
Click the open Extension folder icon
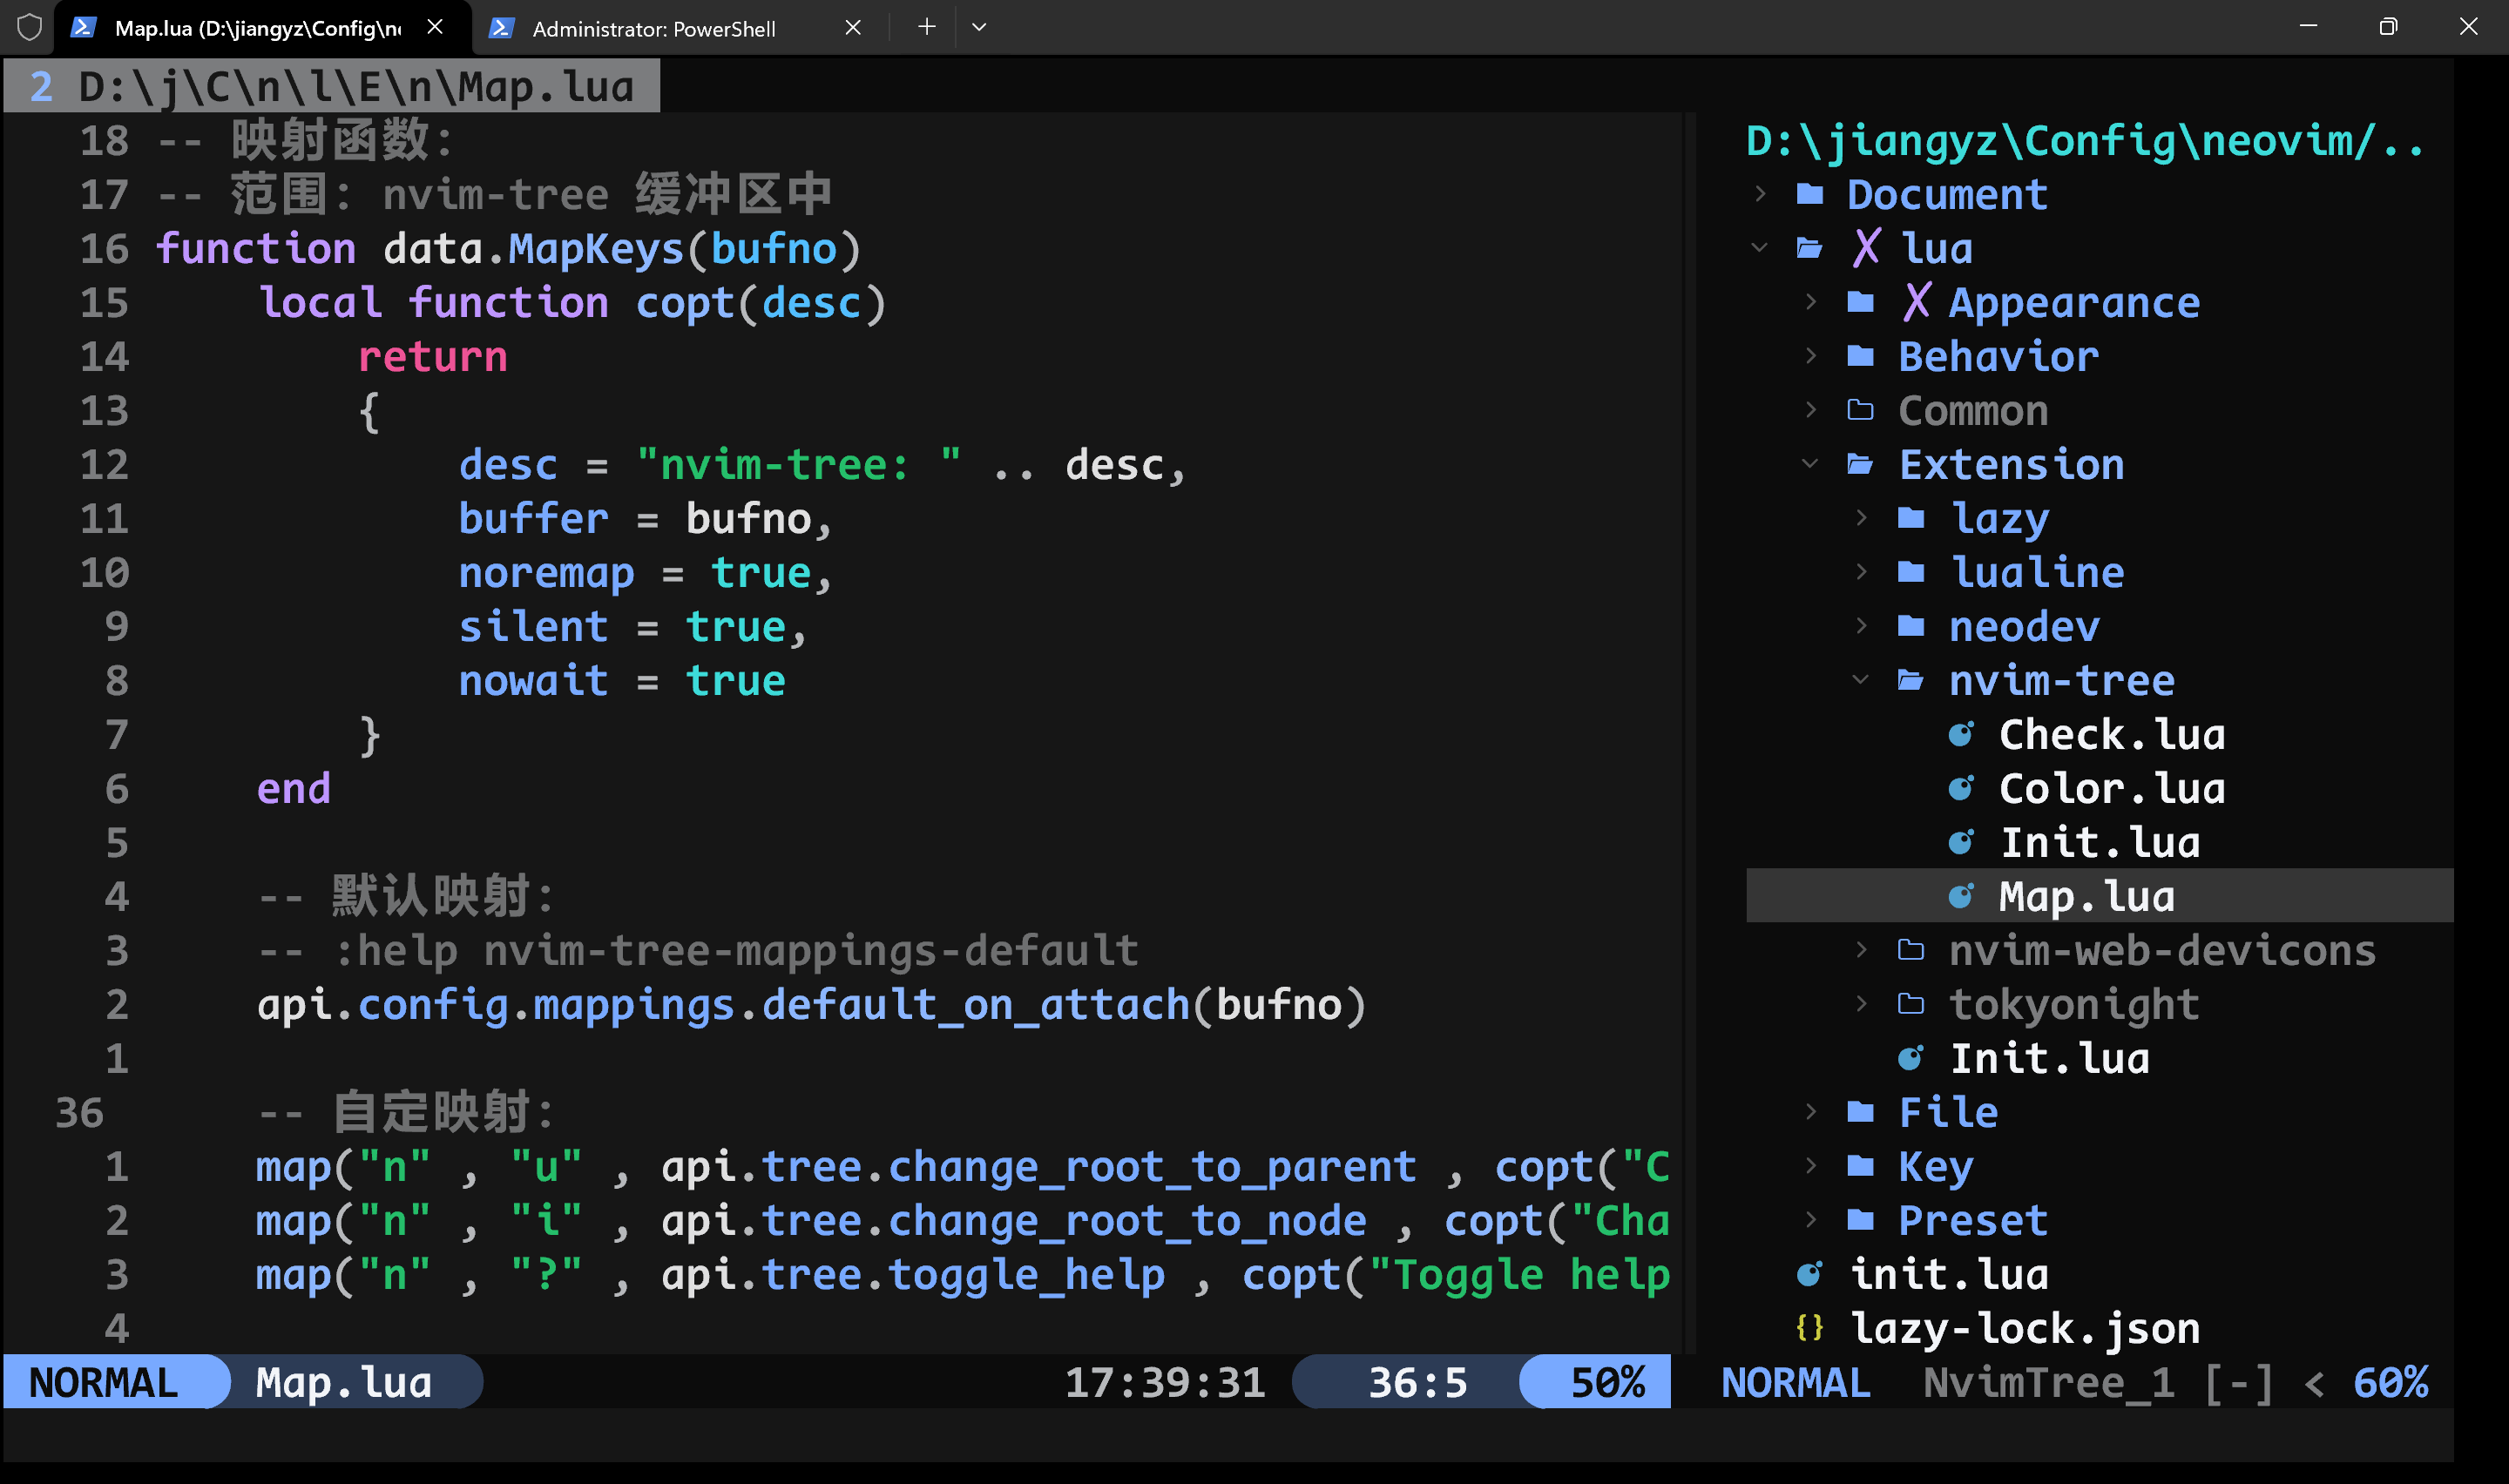[x=1860, y=464]
